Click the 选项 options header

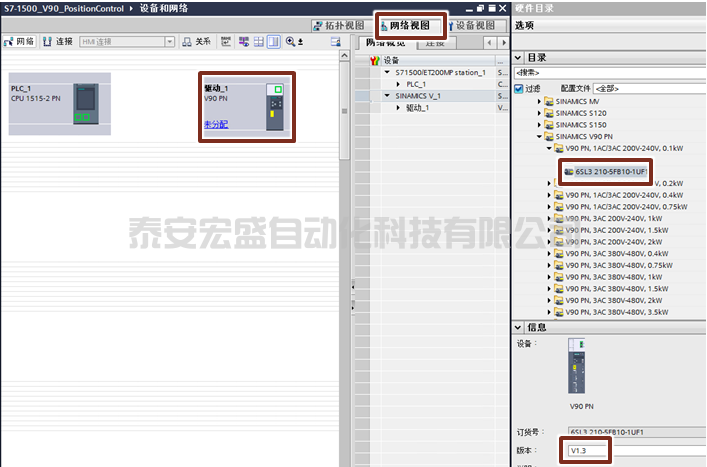[x=524, y=26]
